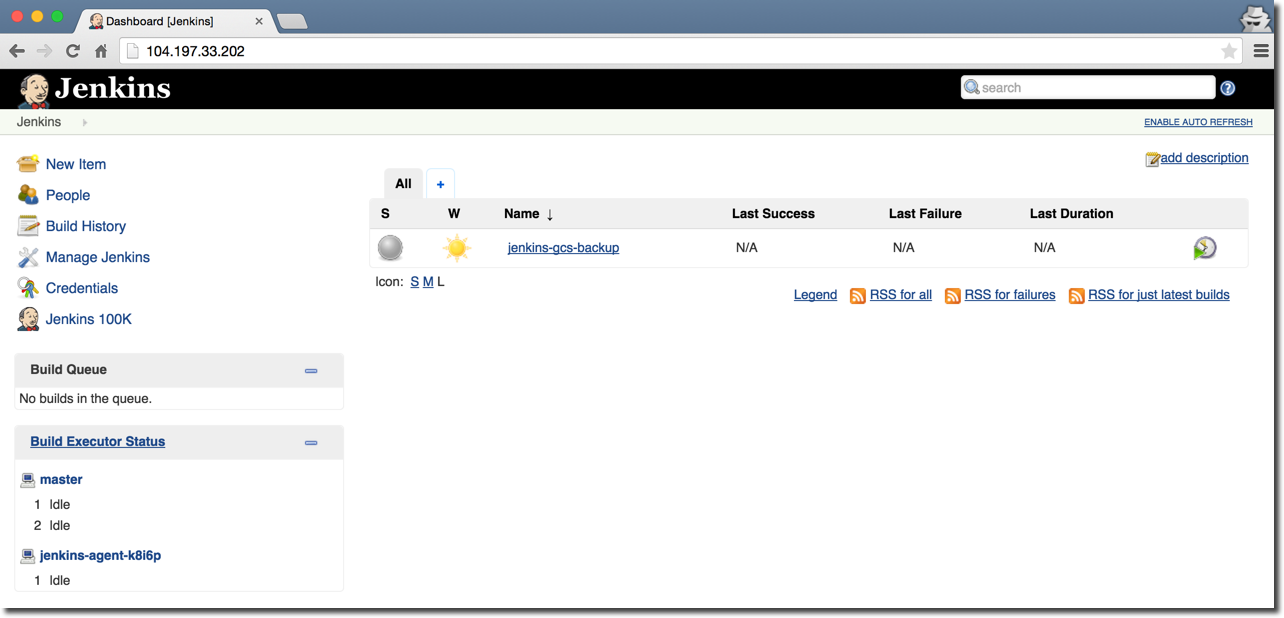Click the New Item link

pos(76,164)
